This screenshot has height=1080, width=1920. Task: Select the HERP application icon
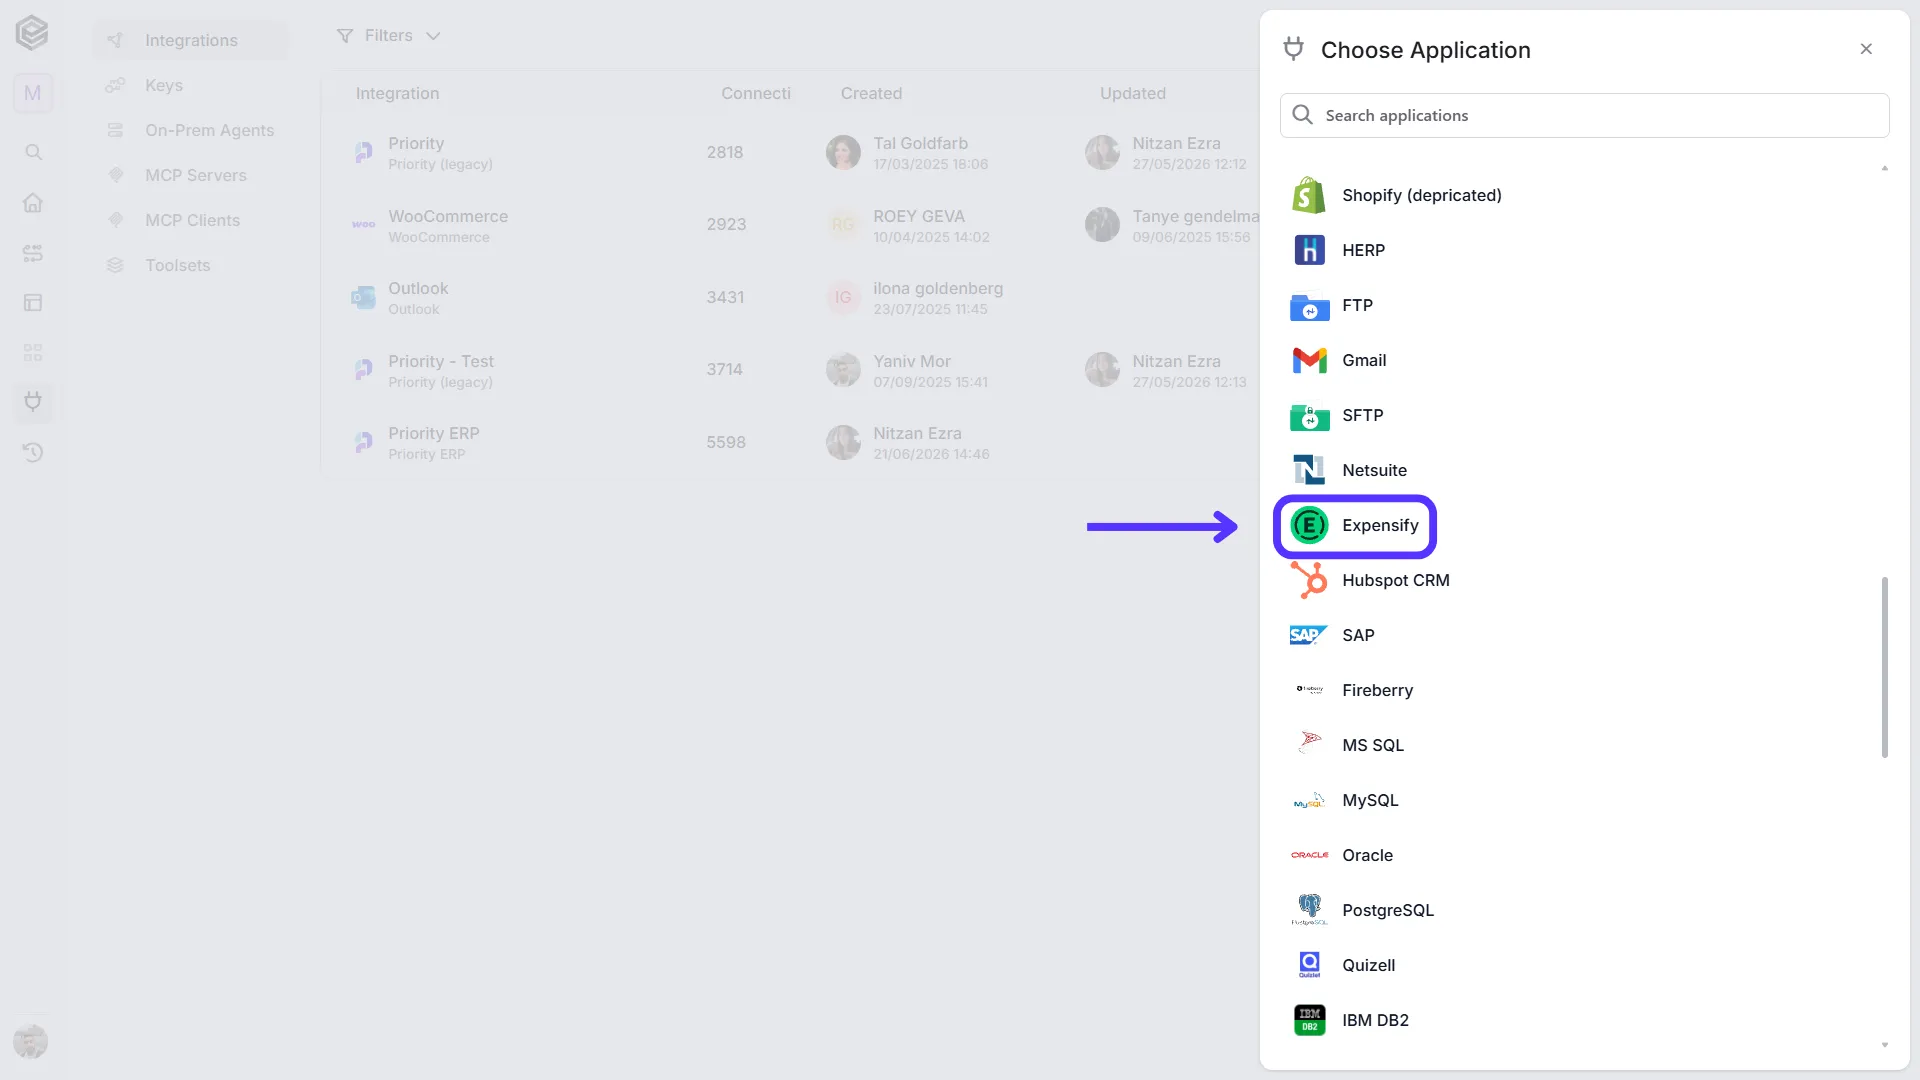coord(1309,250)
